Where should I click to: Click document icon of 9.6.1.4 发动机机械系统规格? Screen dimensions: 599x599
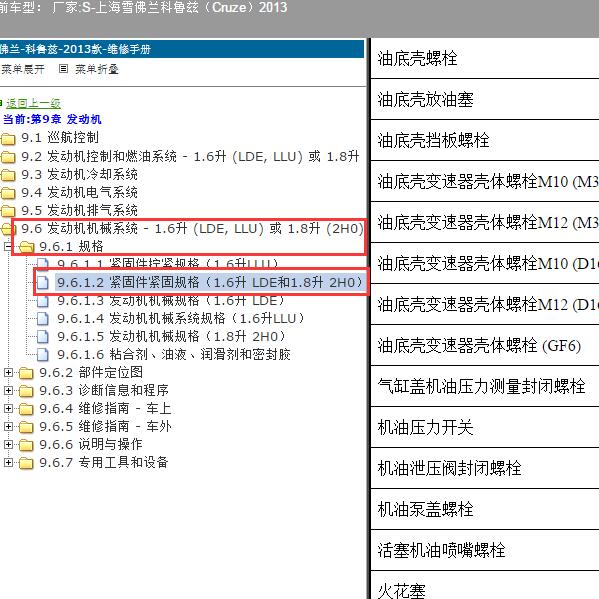tap(43, 319)
